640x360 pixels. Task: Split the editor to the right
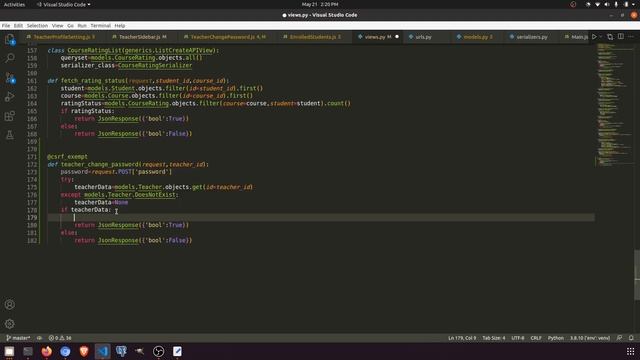[x=620, y=37]
